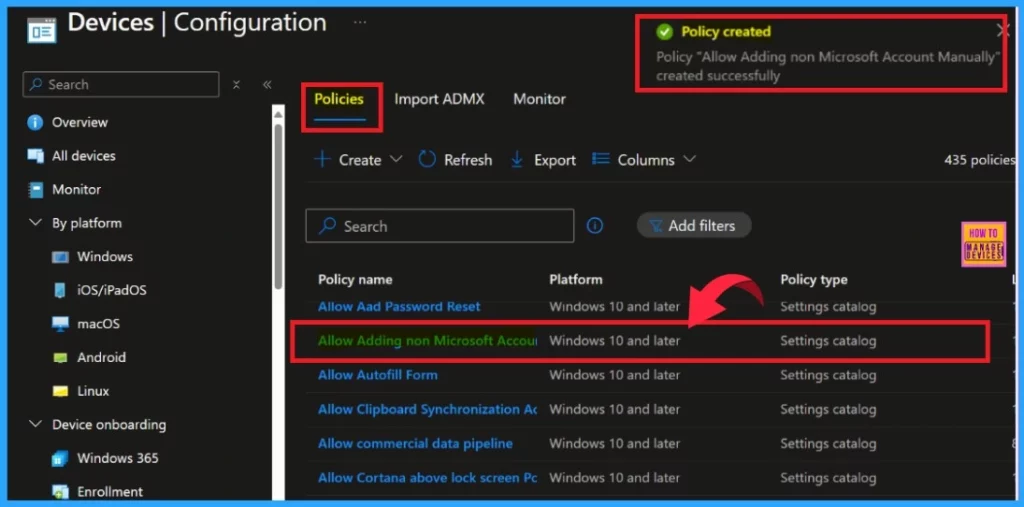This screenshot has width=1024, height=507.
Task: Open Allow Aad Password Reset policy
Action: [399, 306]
